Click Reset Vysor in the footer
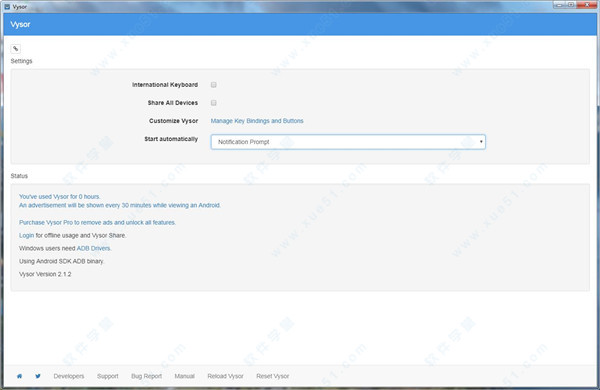The height and width of the screenshot is (390, 600). click(272, 376)
